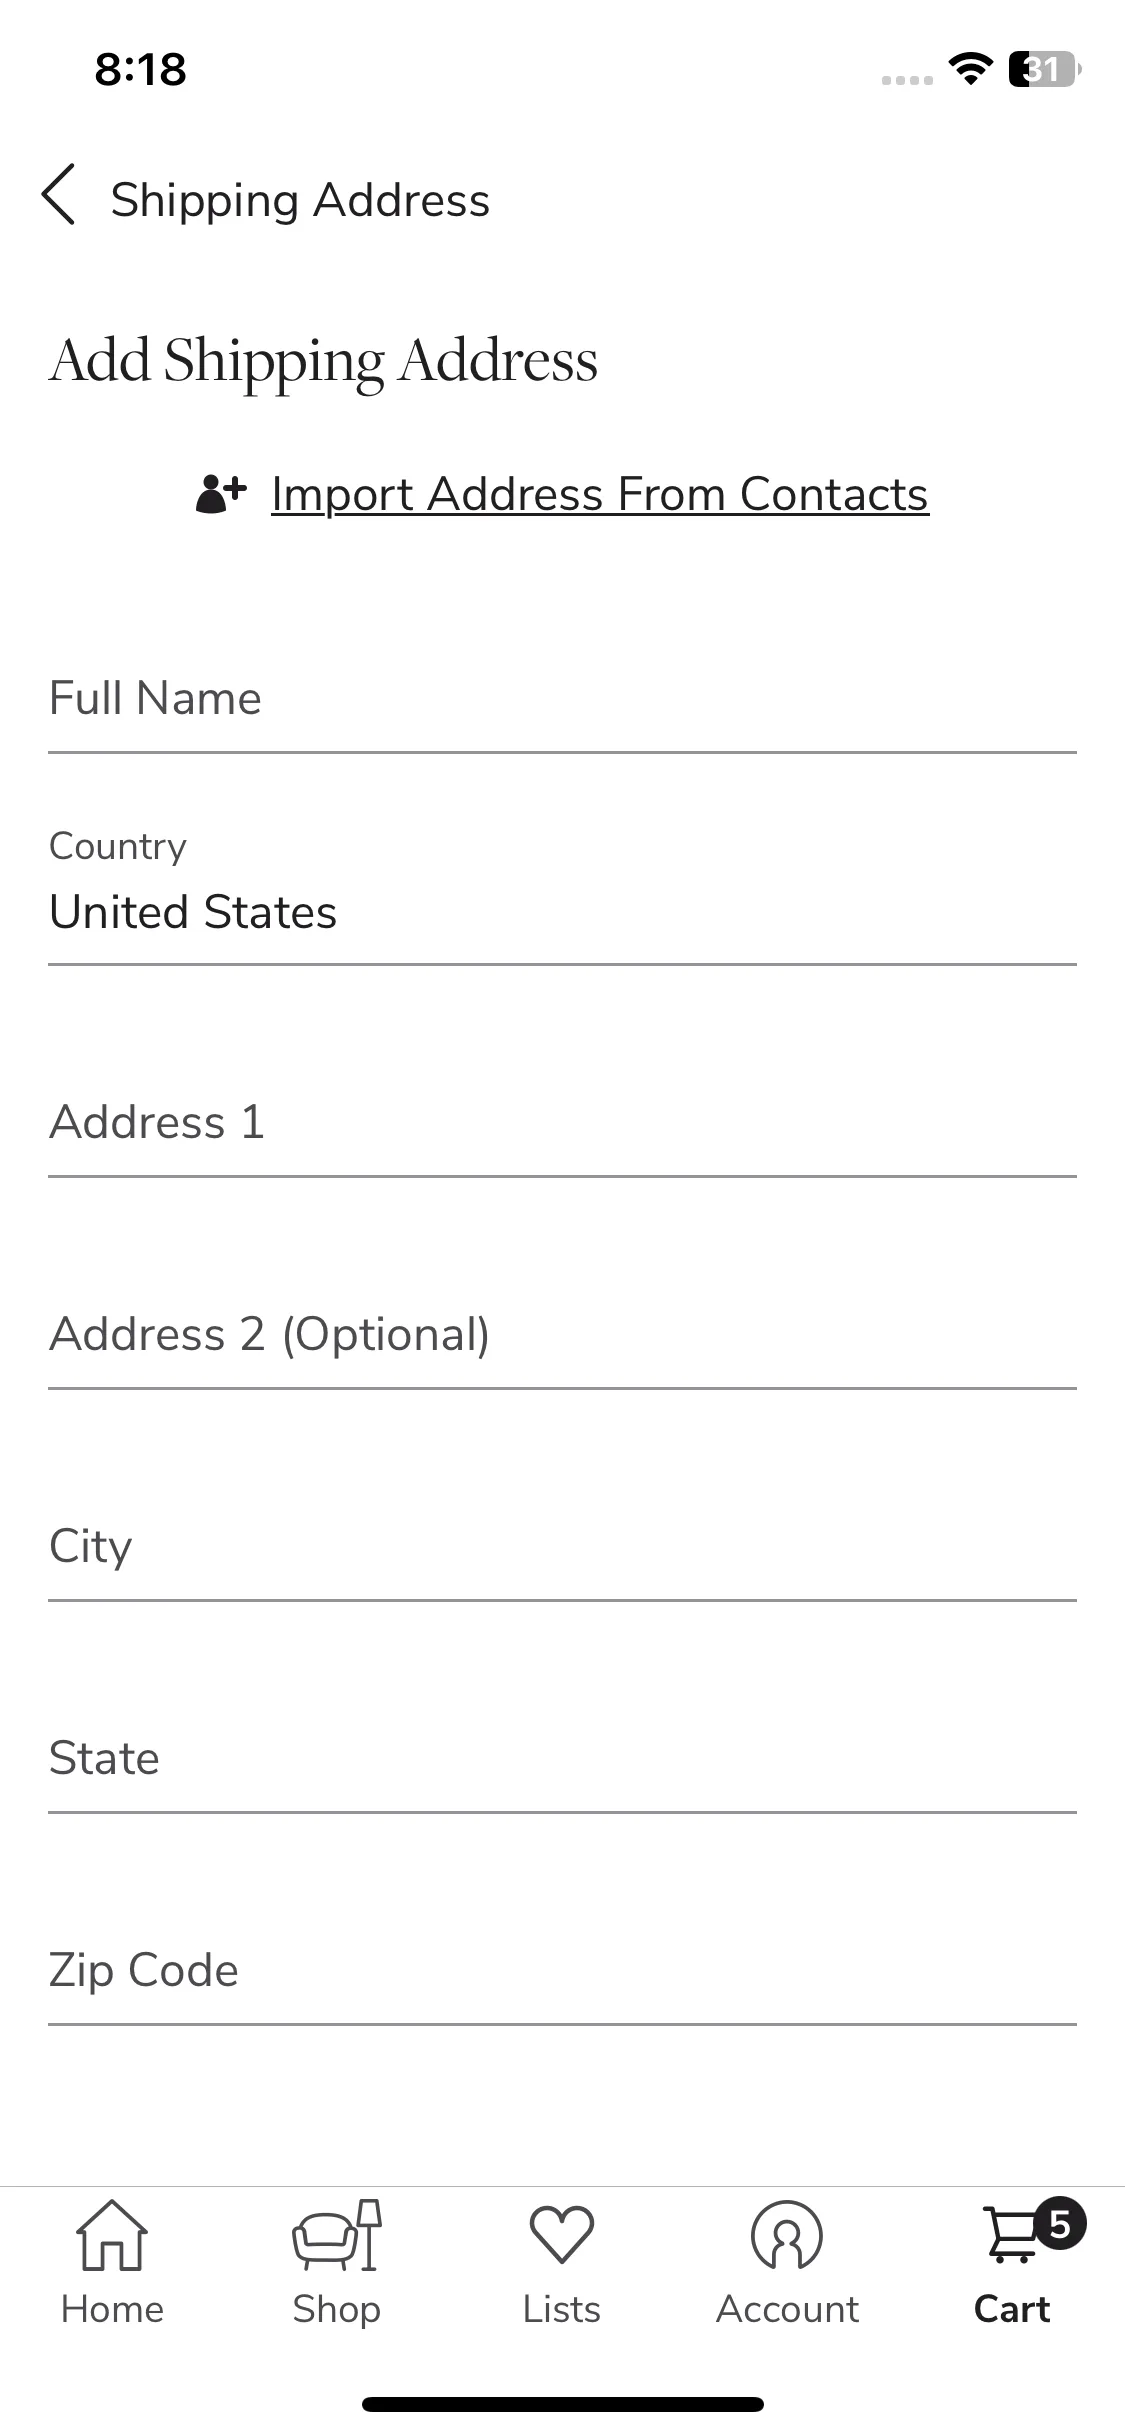The image size is (1125, 2436).
Task: Tap the Shipping Address header title
Action: click(x=300, y=200)
